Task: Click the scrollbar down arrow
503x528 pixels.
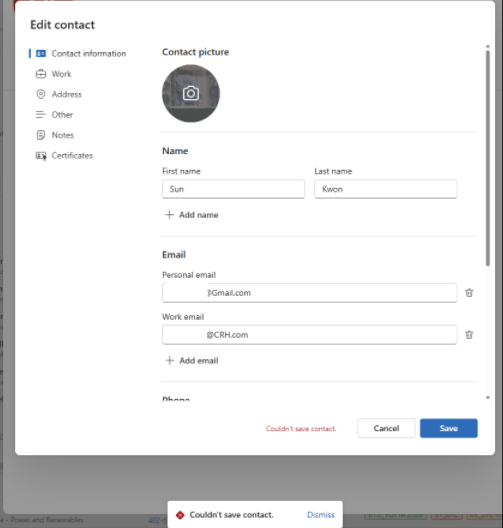Action: click(x=488, y=398)
